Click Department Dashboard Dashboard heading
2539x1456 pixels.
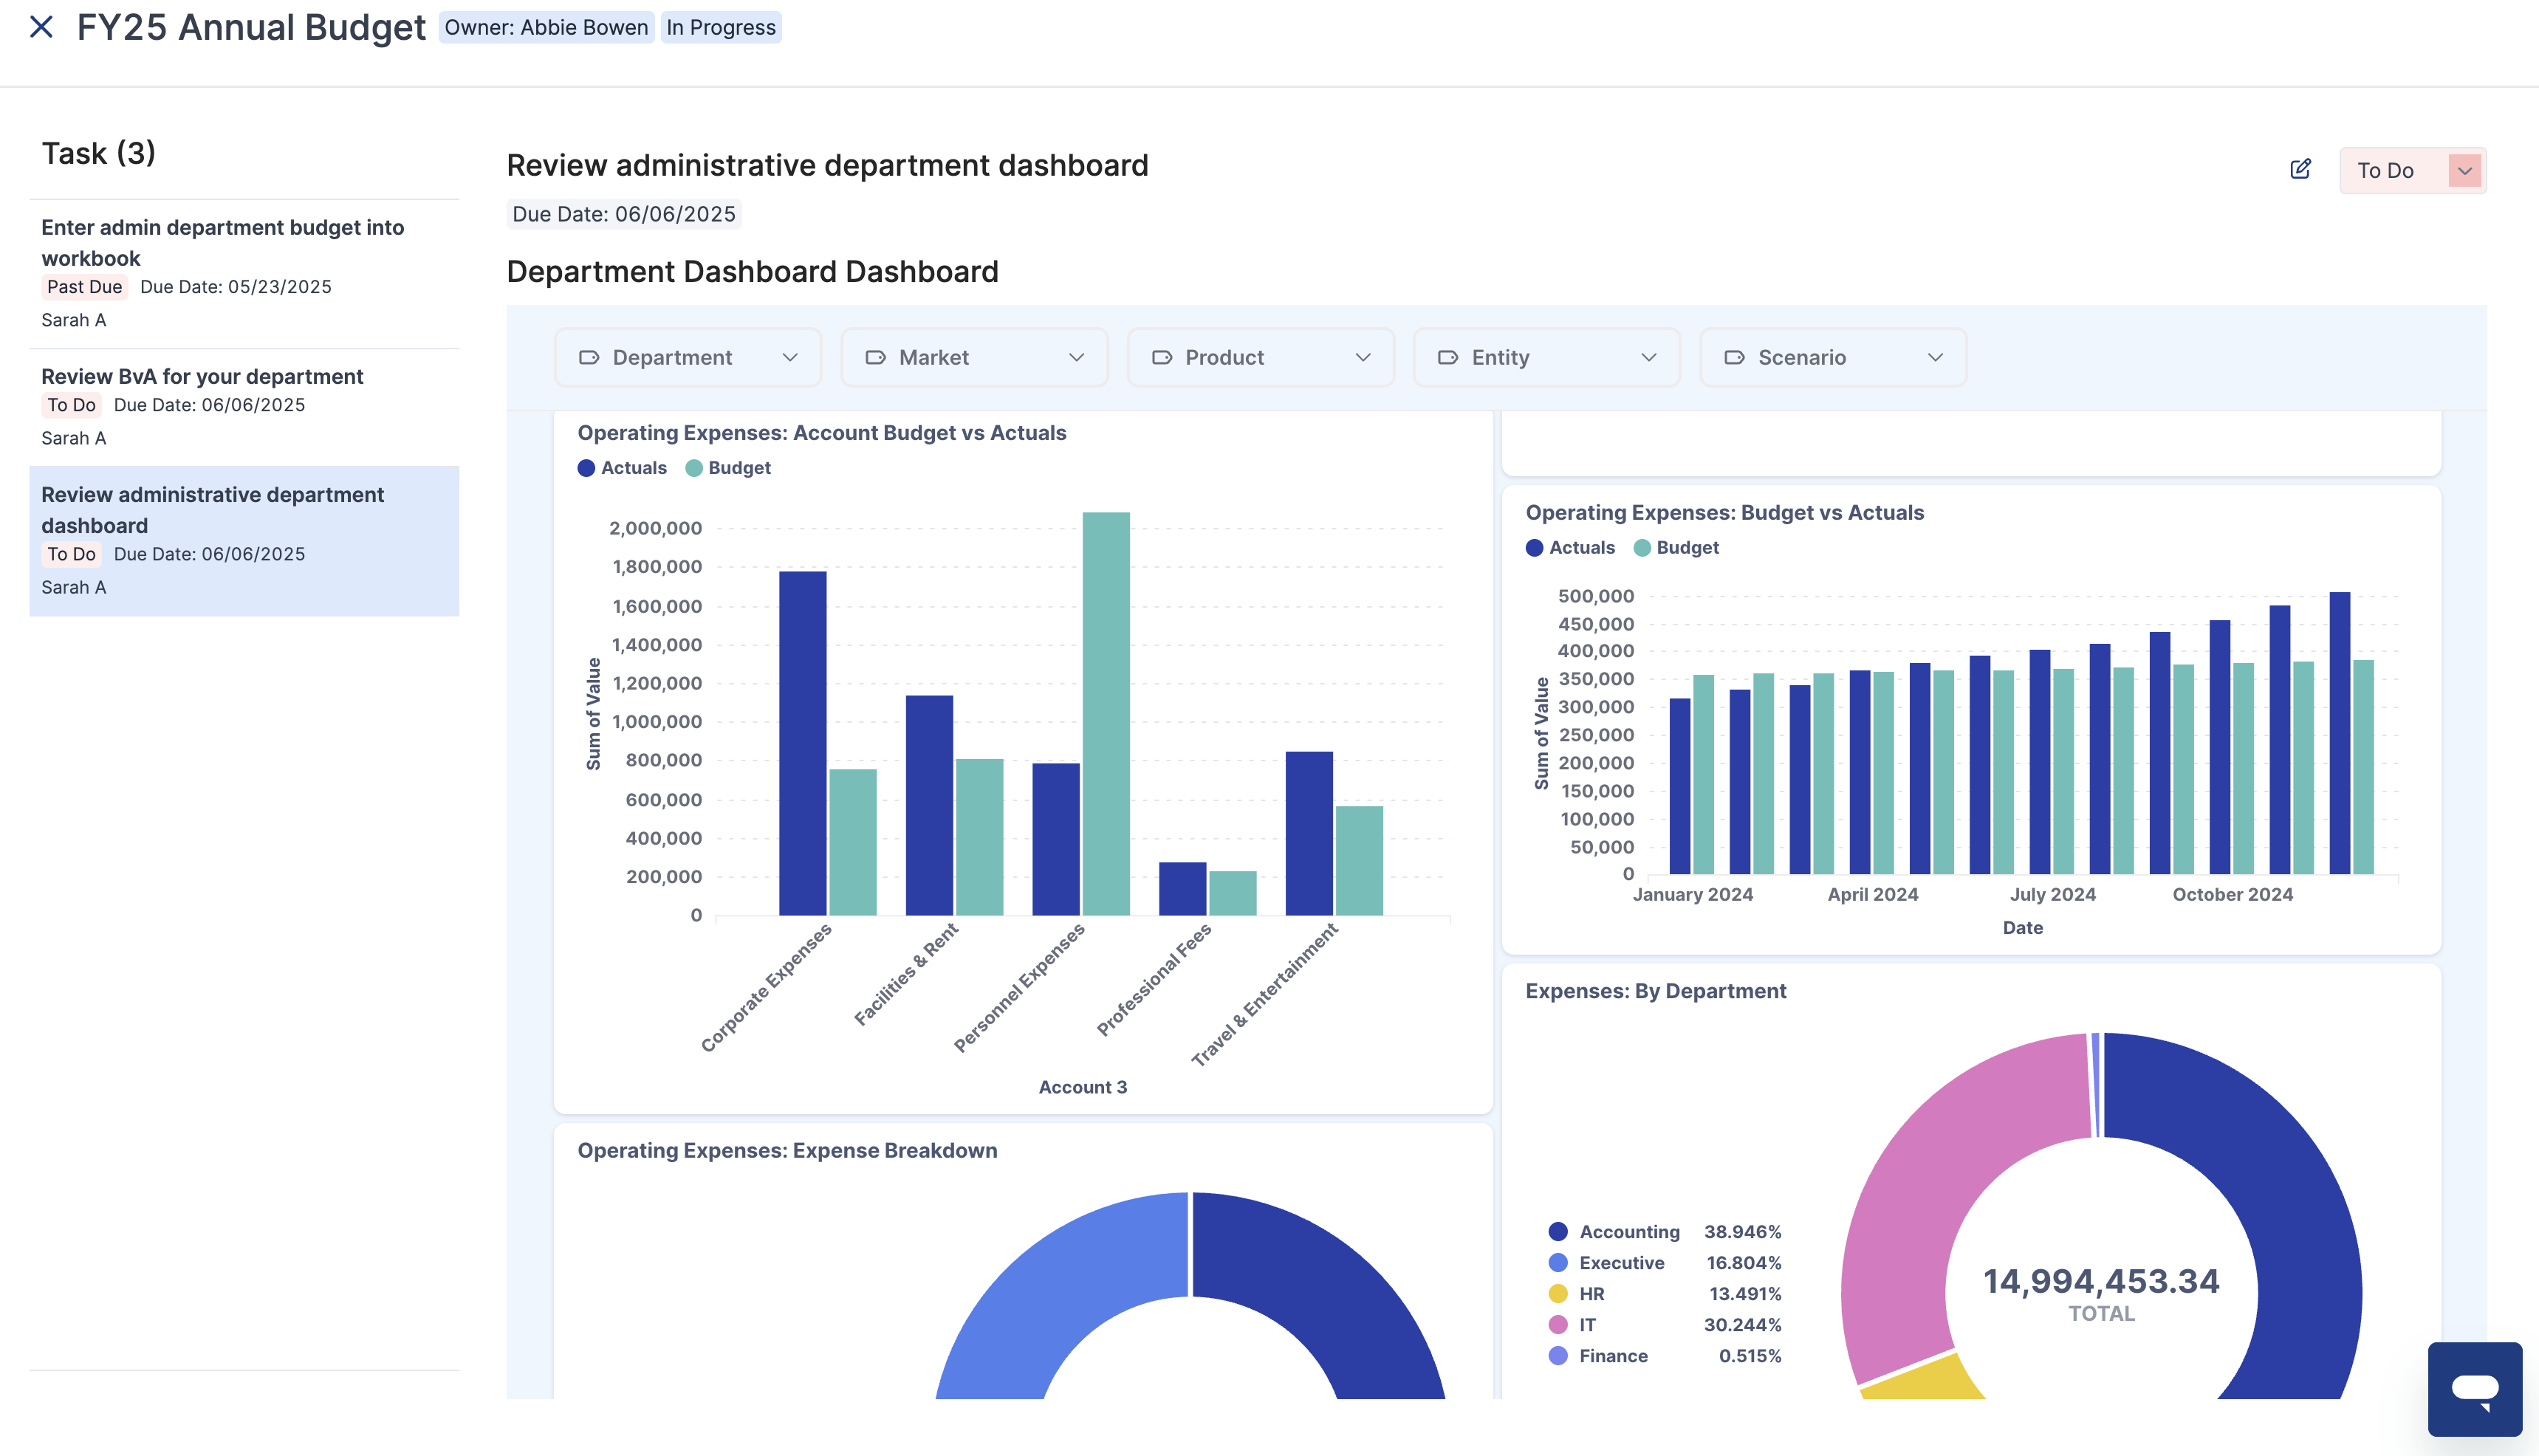(752, 272)
